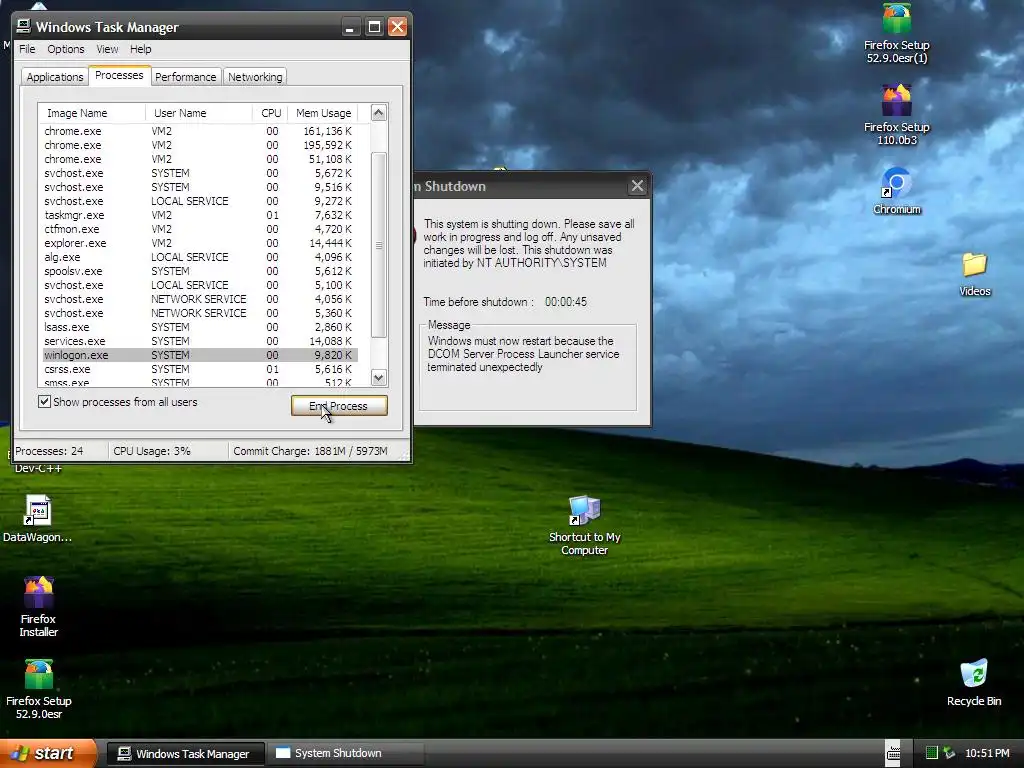Sort processes by CPU column header

270,113
